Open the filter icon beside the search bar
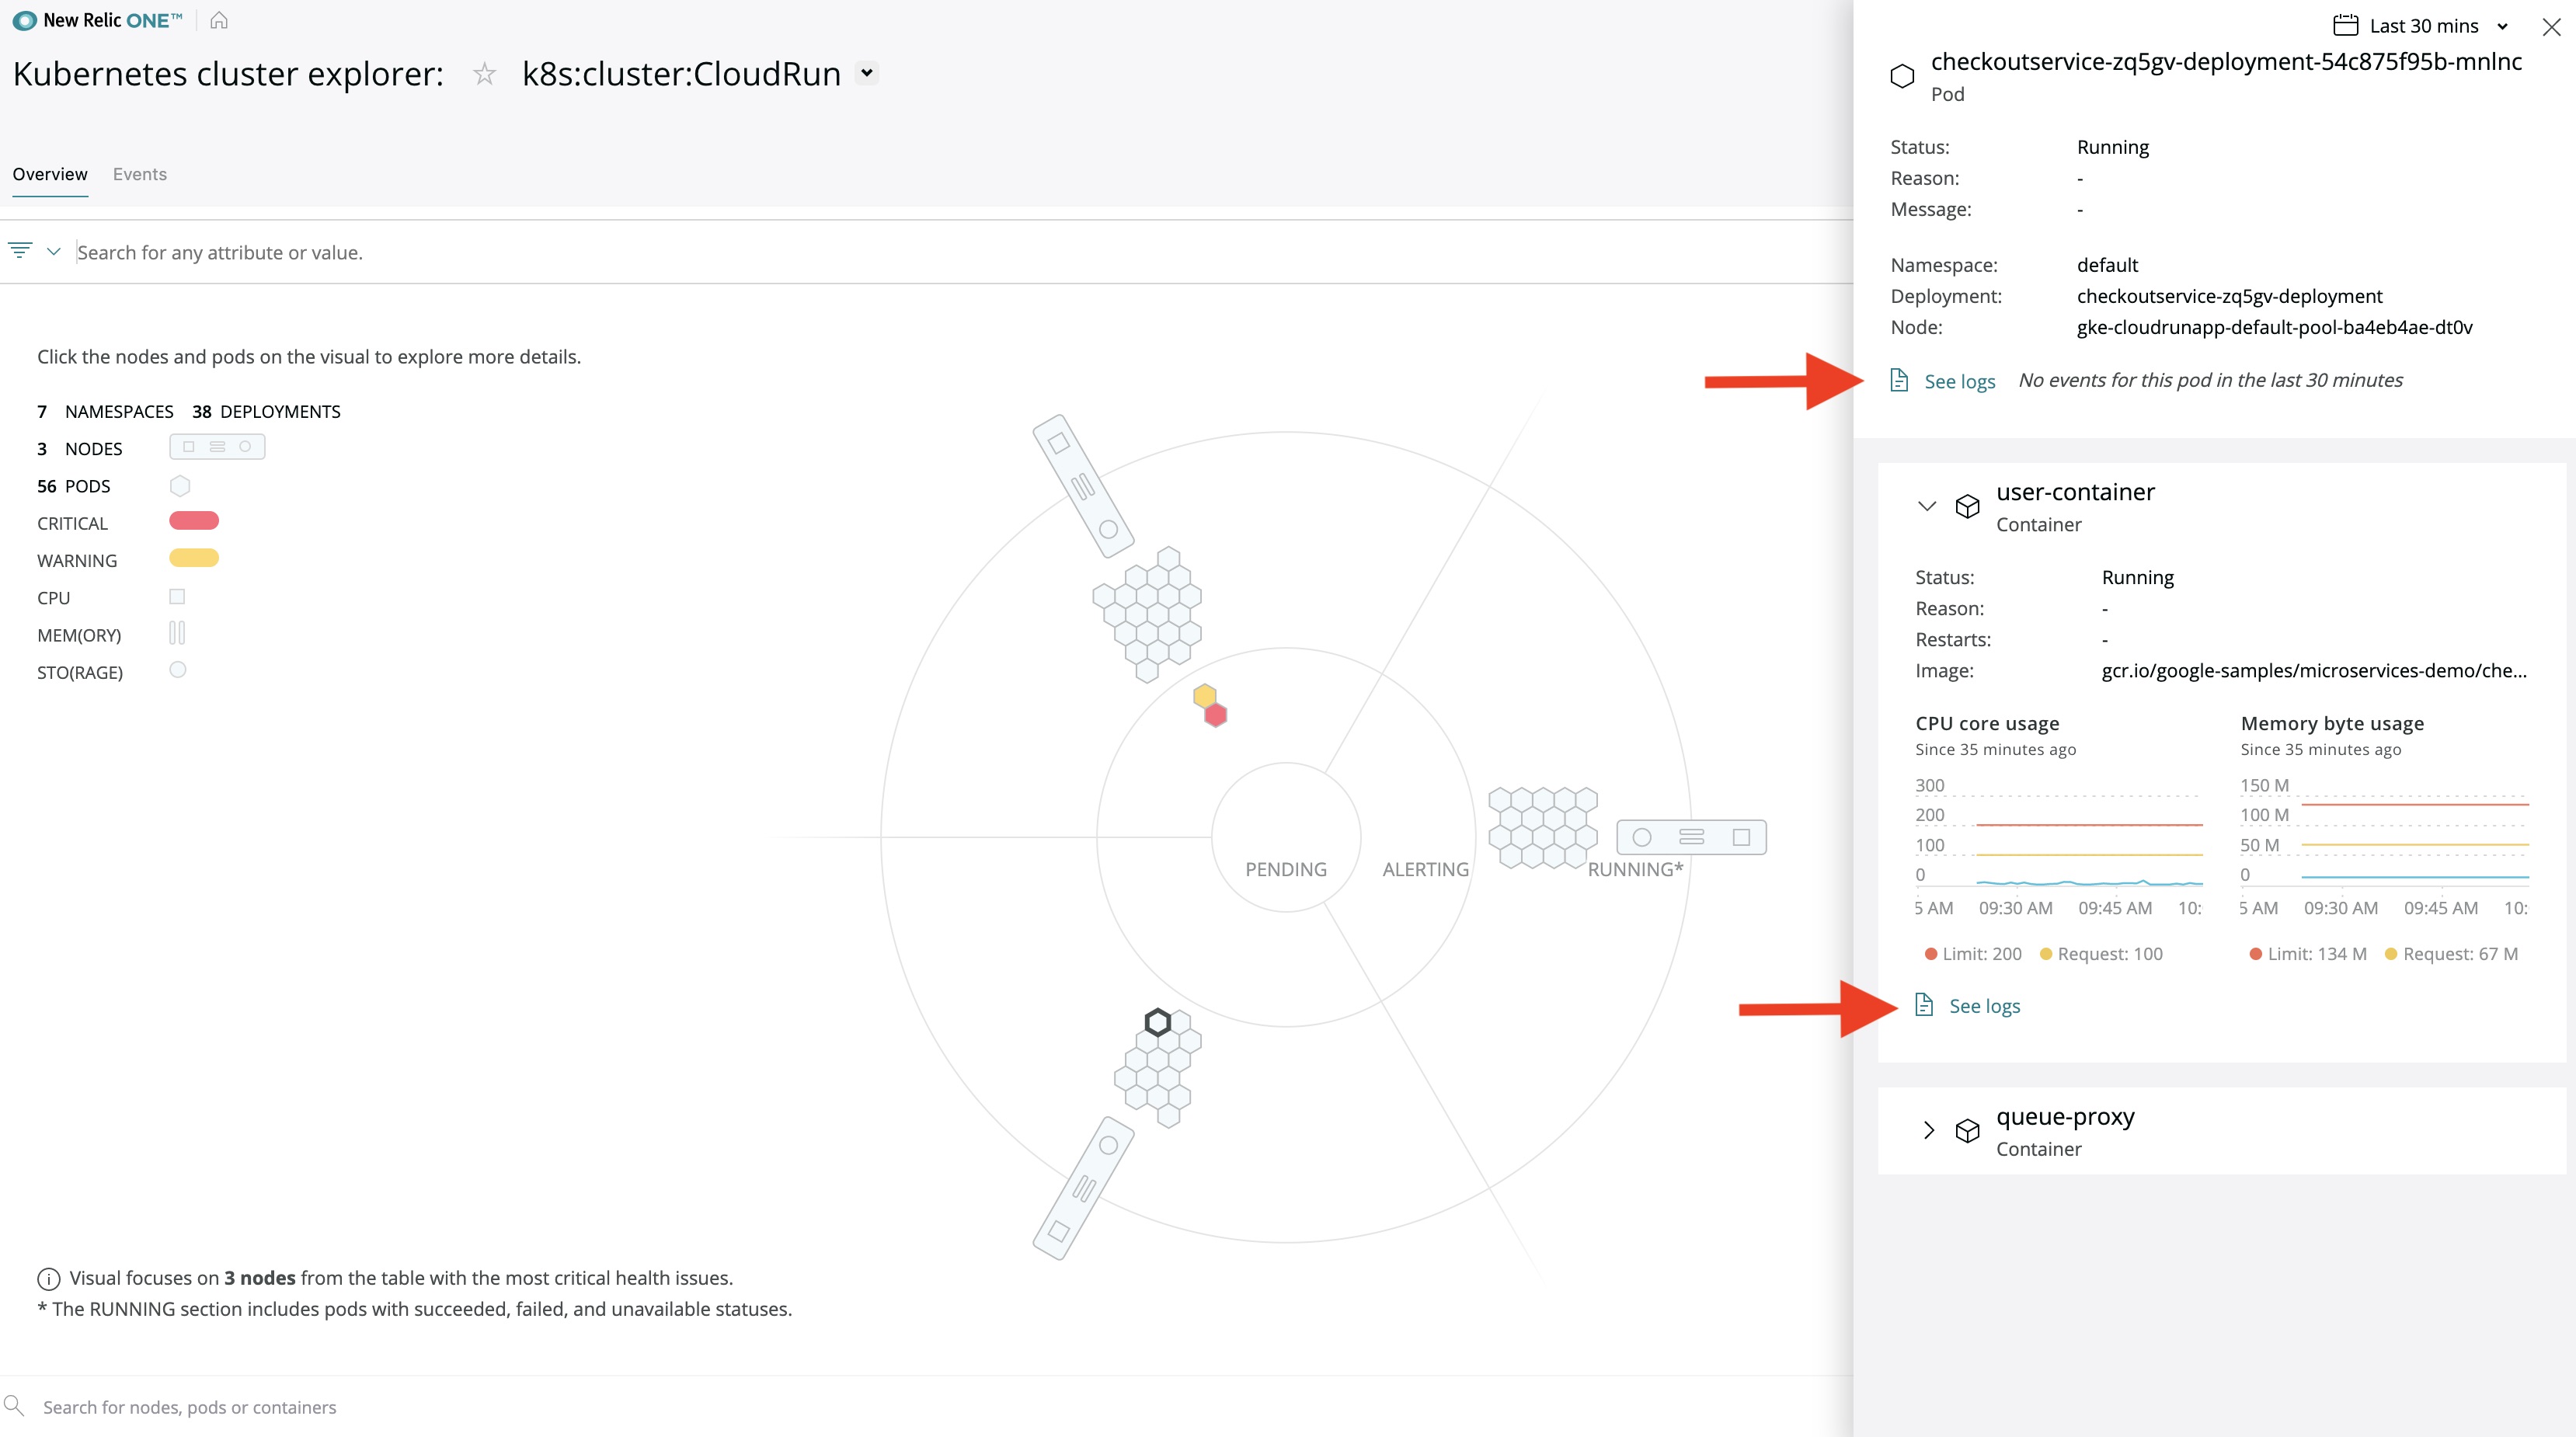This screenshot has width=2576, height=1437. tap(20, 250)
